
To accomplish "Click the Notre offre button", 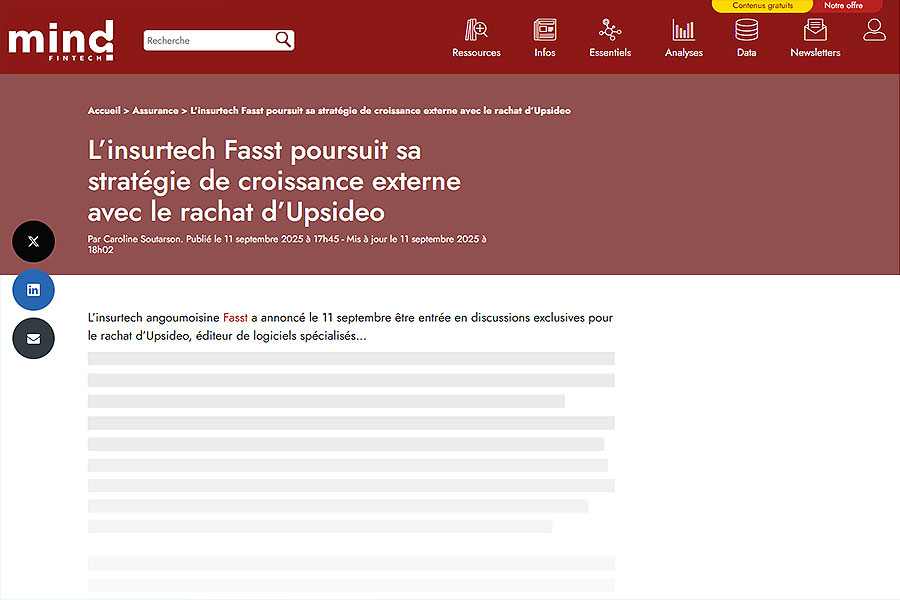I will coord(843,6).
